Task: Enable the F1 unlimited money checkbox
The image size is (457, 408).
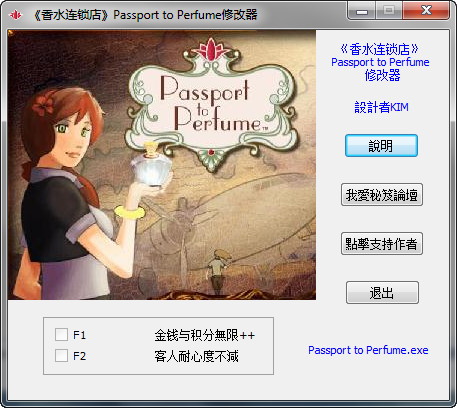Action: pos(61,334)
